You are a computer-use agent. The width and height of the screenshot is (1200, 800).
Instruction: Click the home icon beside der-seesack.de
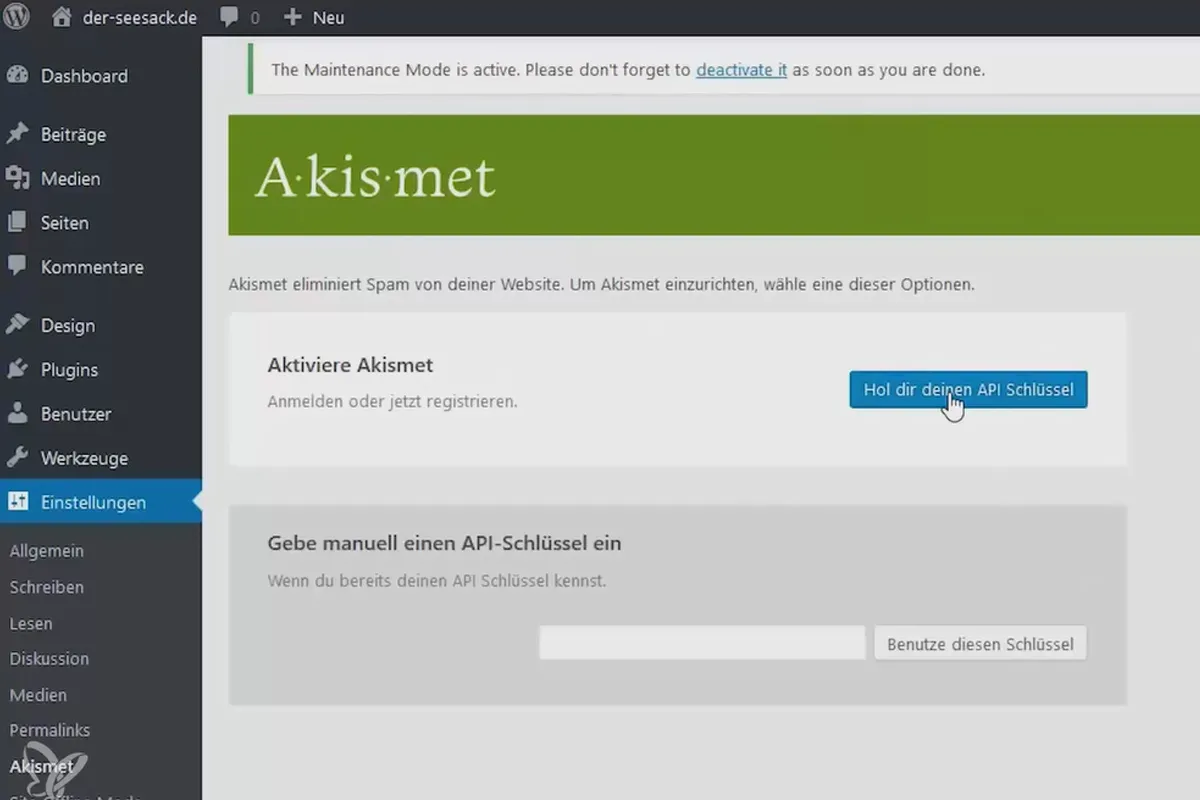pyautogui.click(x=61, y=17)
